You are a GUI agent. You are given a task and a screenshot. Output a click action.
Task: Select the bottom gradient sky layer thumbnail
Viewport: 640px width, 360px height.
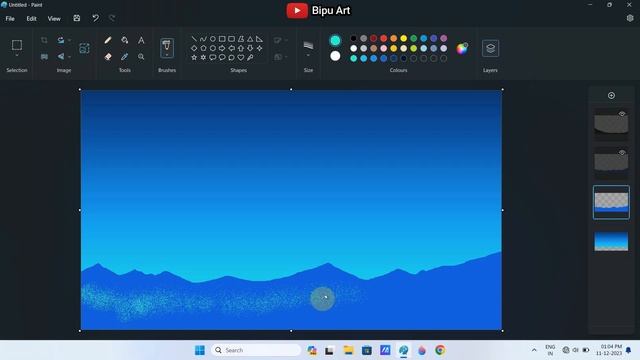pos(611,241)
